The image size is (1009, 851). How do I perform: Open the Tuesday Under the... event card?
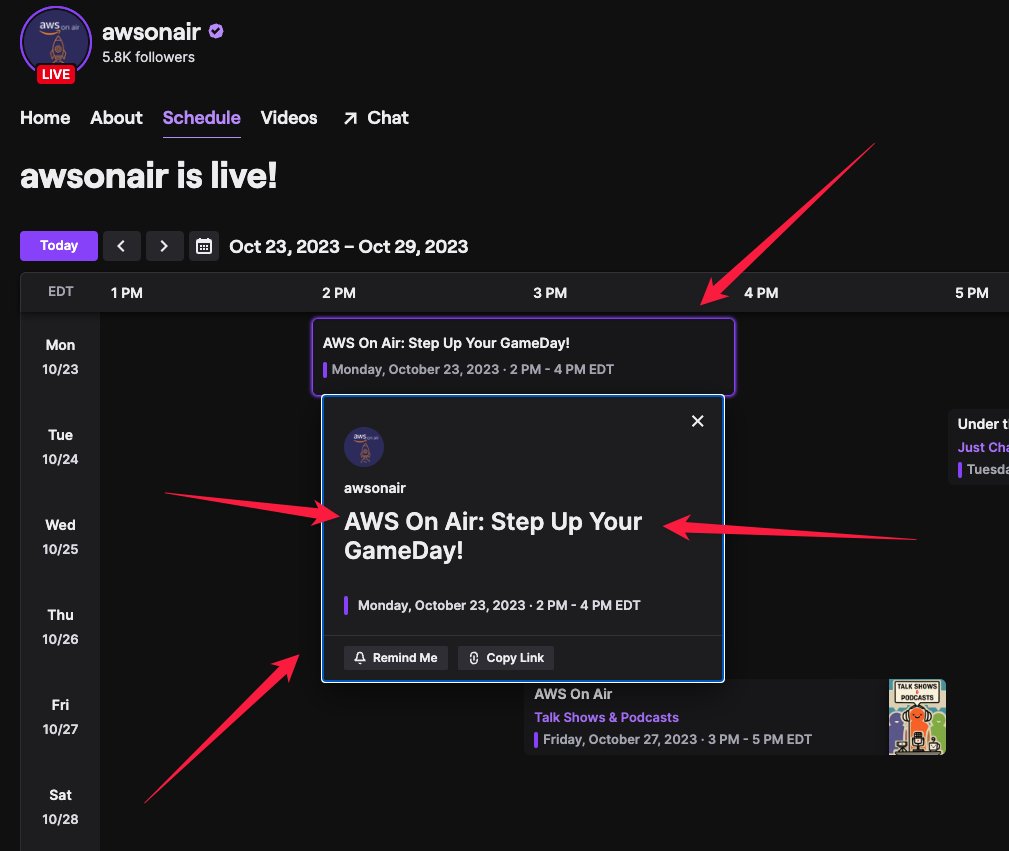point(979,447)
